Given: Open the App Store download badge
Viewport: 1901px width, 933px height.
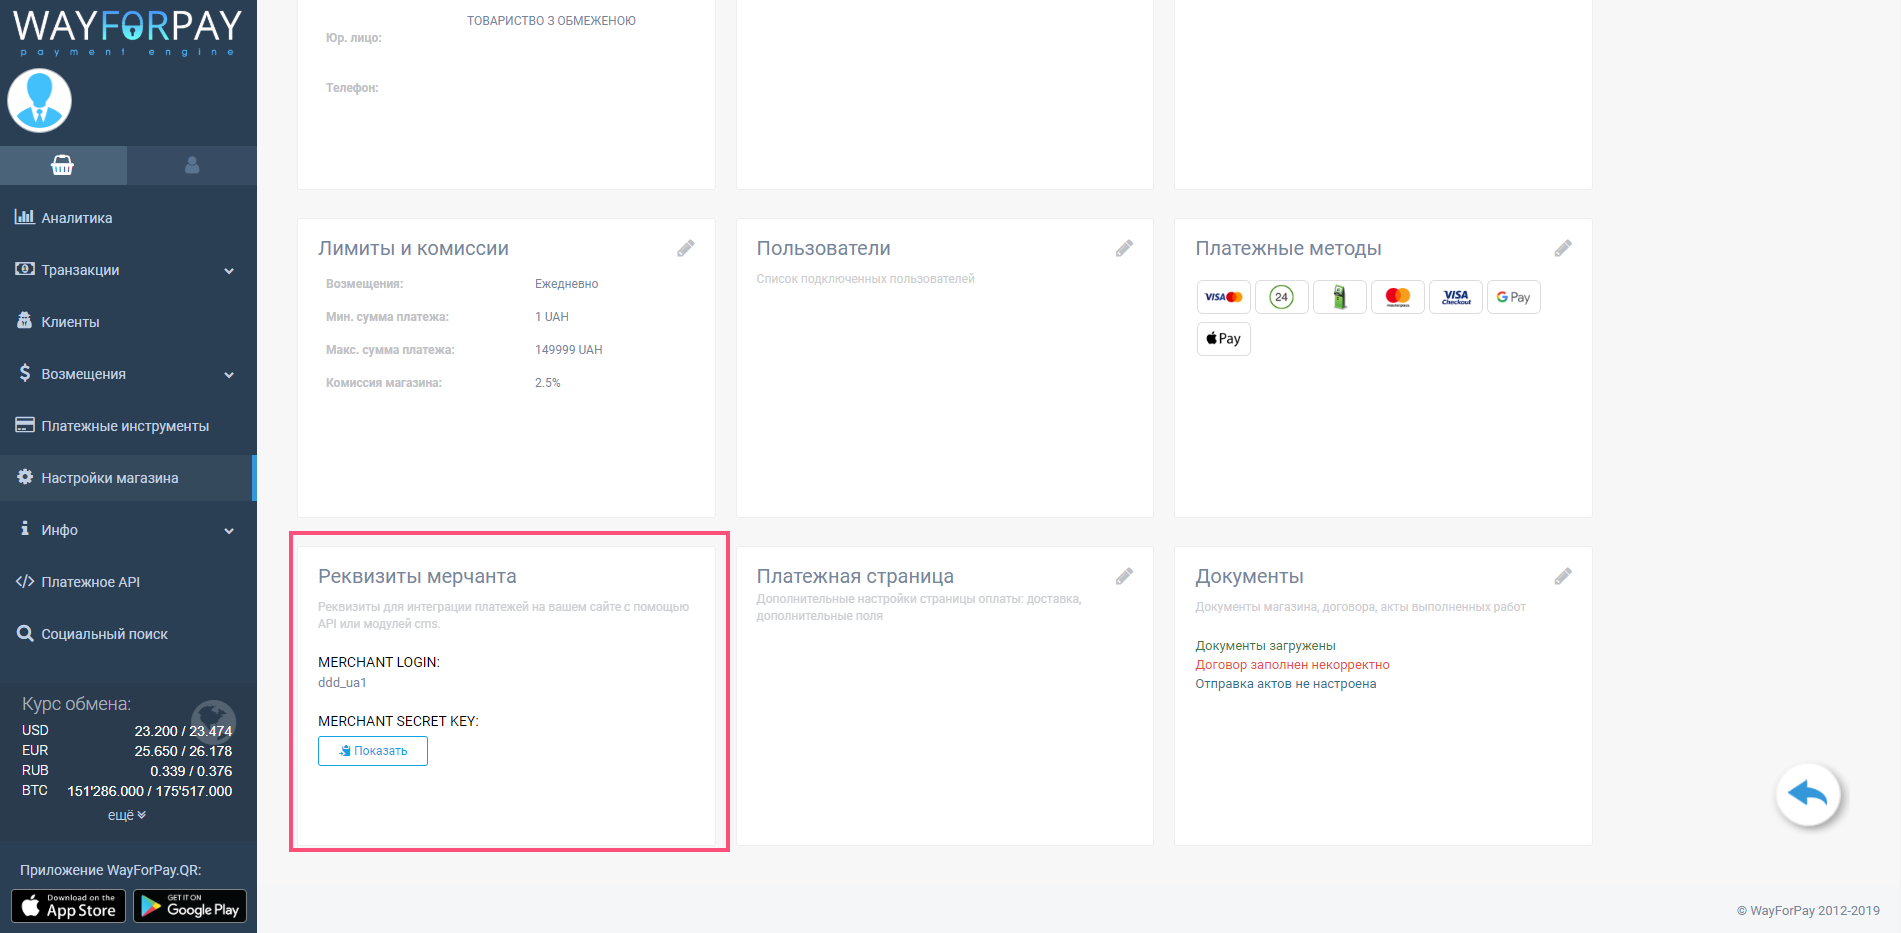Looking at the screenshot, I should click(68, 906).
